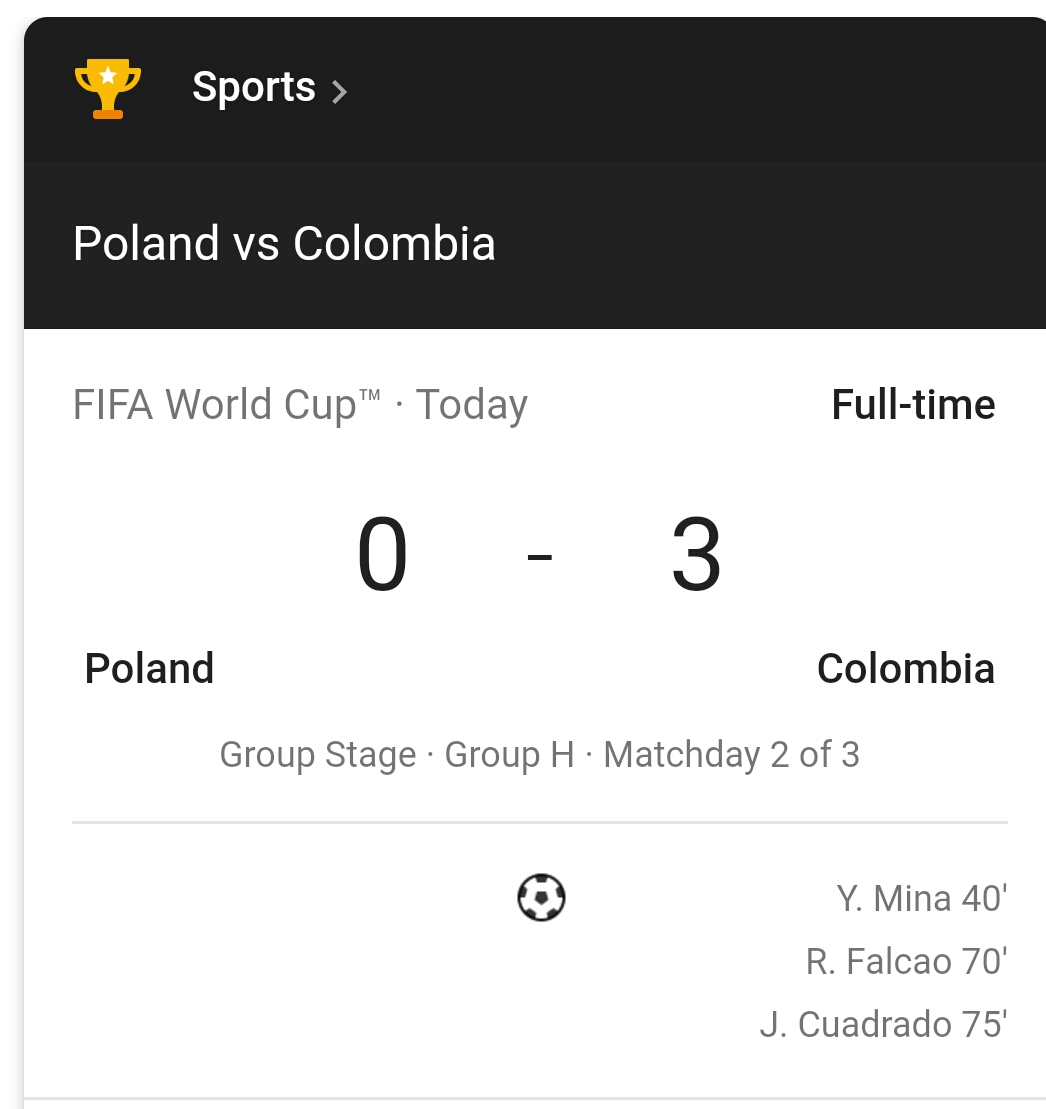This screenshot has width=1046, height=1109.
Task: Select the Poland team name
Action: tap(149, 668)
